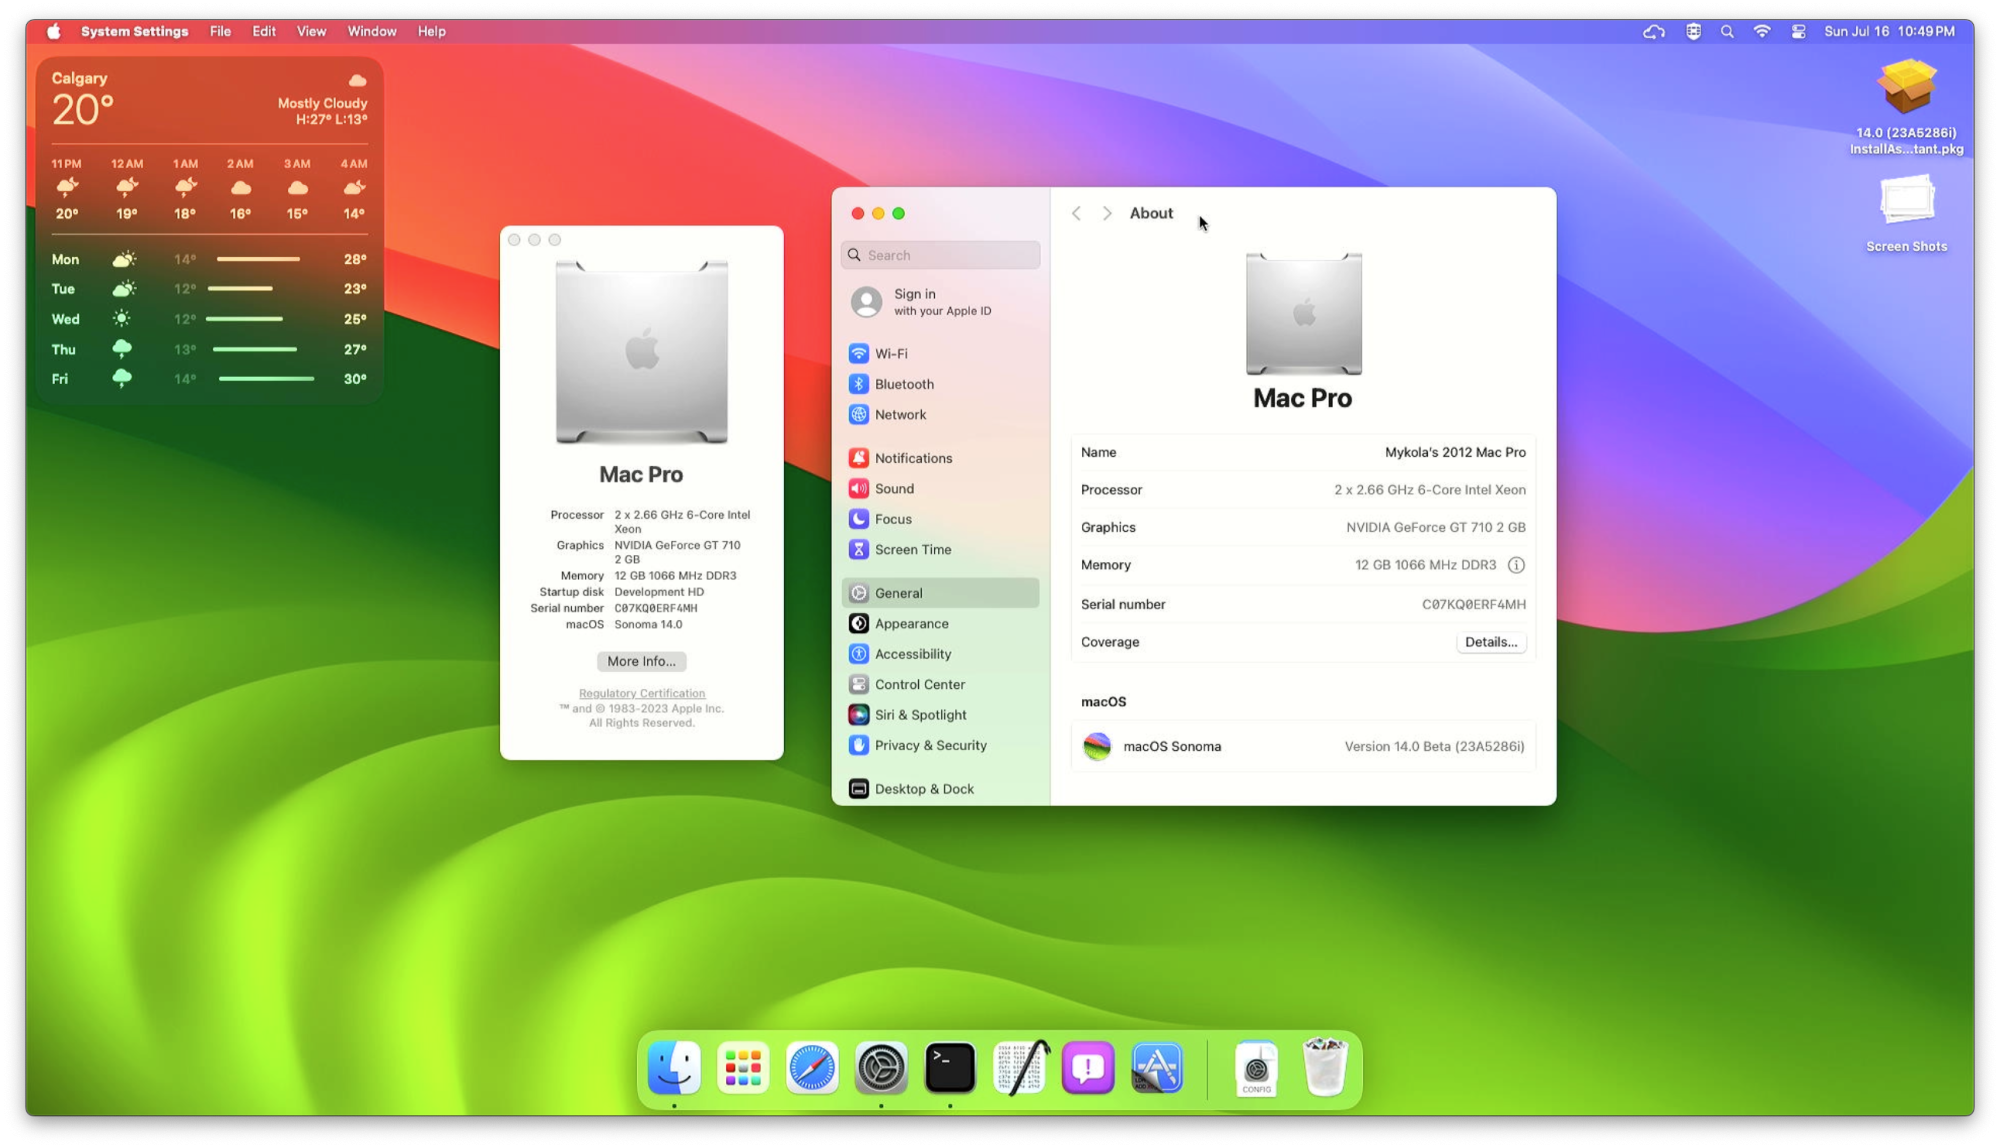Go back using the left chevron
This screenshot has height=1148, width=2000.
tap(1076, 214)
